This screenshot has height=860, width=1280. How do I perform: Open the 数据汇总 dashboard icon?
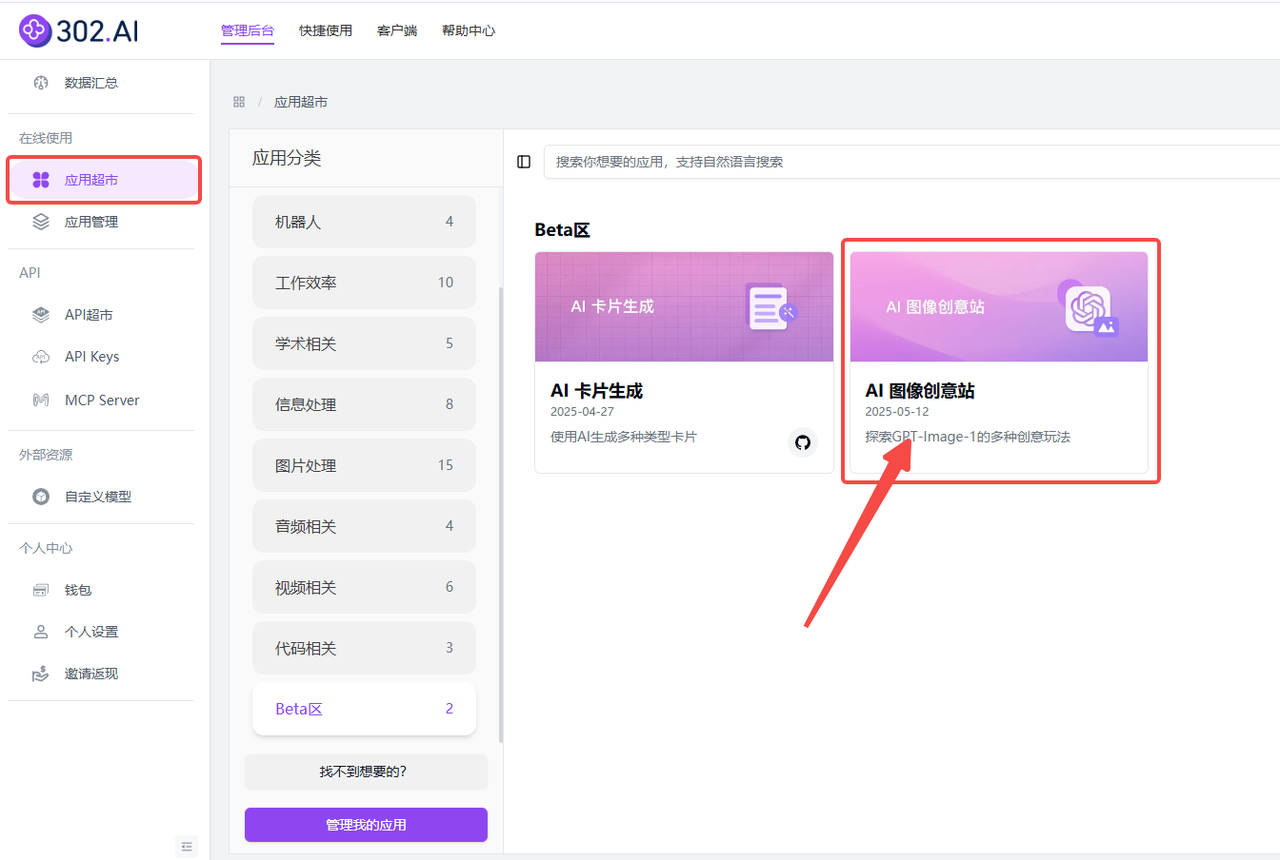pos(41,83)
